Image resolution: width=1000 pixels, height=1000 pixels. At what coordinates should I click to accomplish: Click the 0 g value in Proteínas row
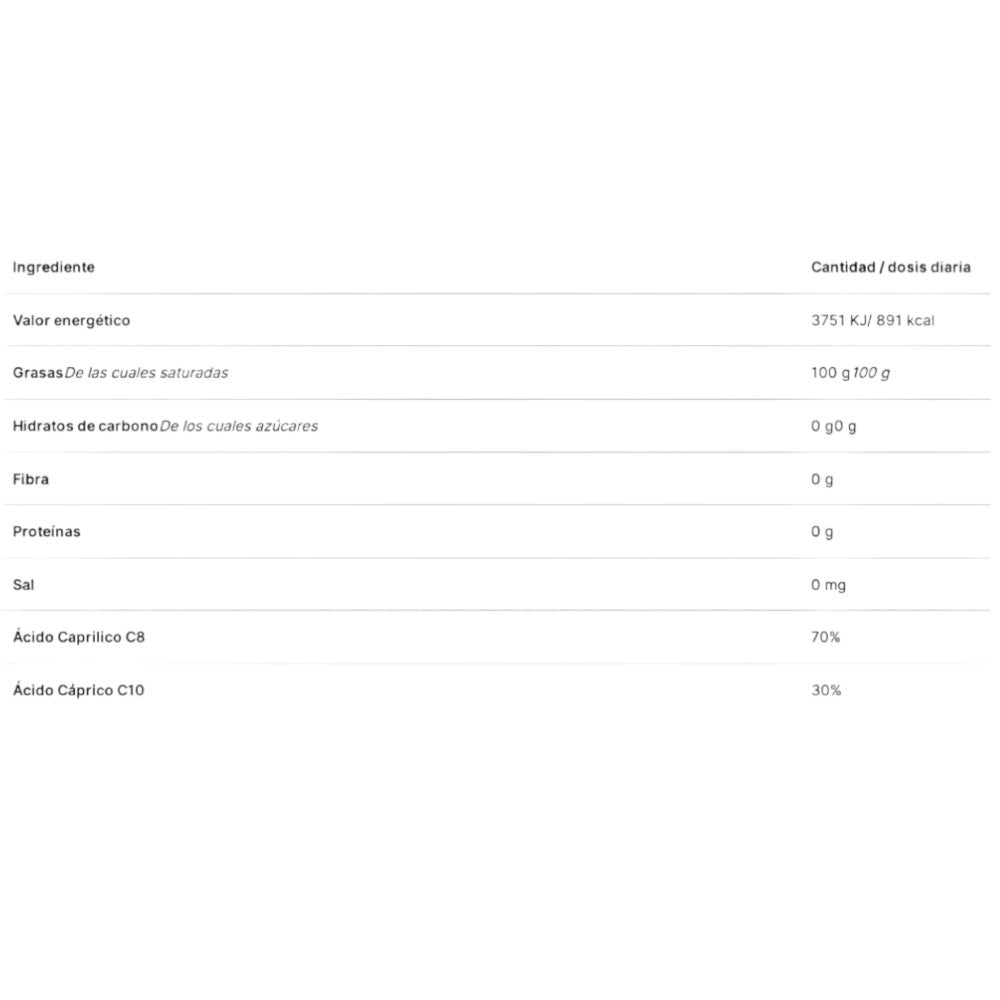click(822, 531)
